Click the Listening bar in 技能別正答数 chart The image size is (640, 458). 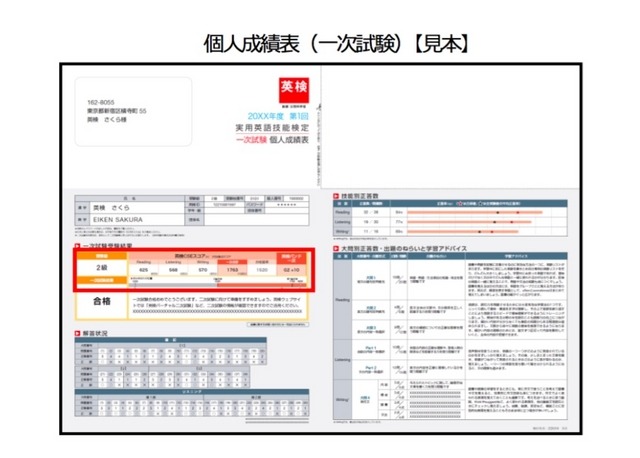(469, 222)
